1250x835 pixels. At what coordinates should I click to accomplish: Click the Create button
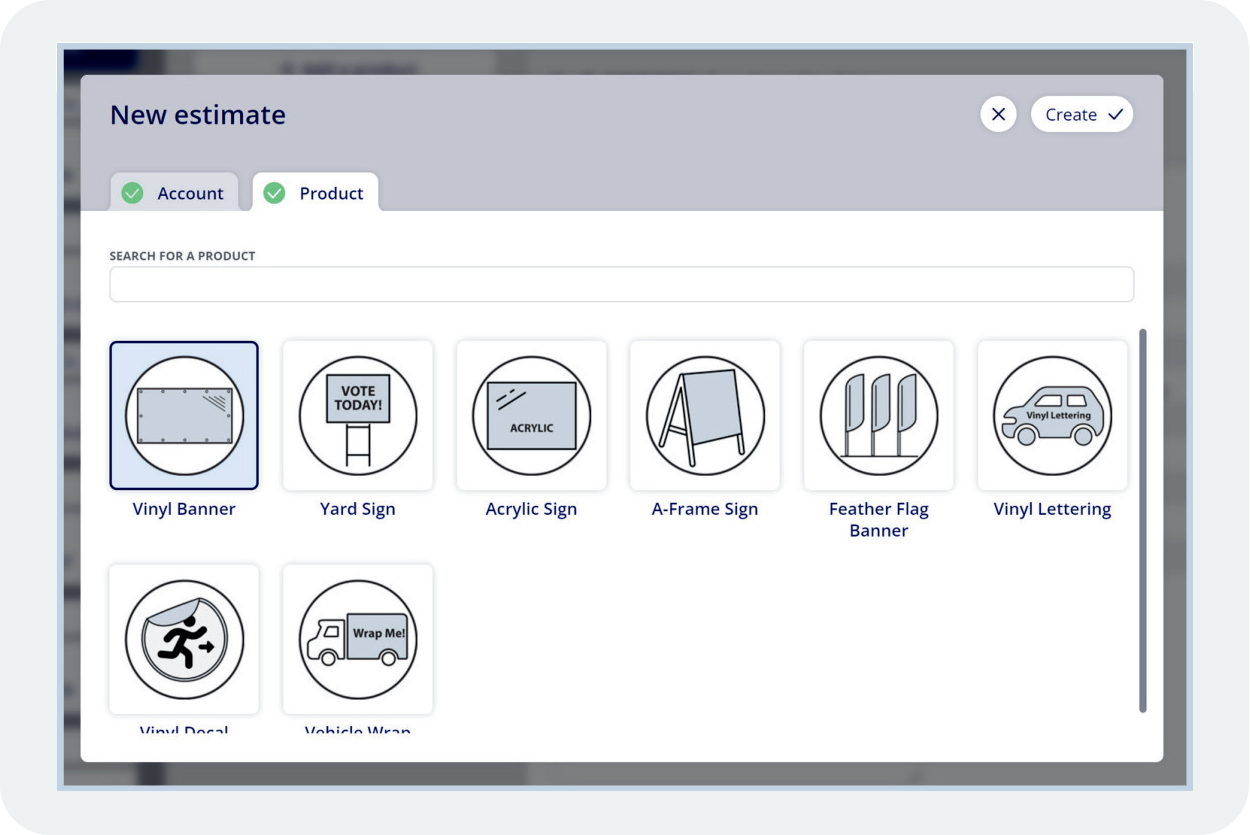coord(1082,115)
